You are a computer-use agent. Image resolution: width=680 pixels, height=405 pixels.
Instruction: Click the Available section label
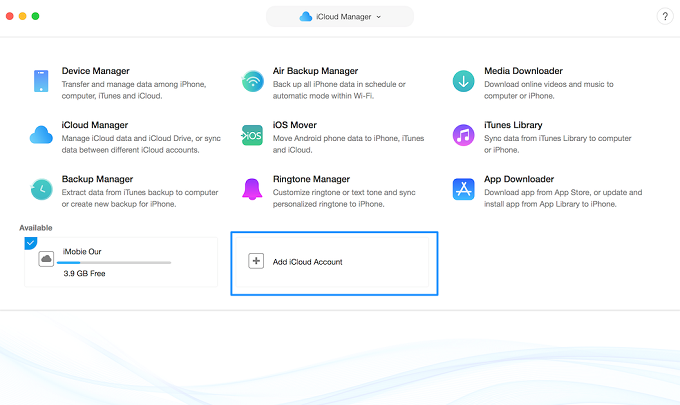tap(36, 228)
